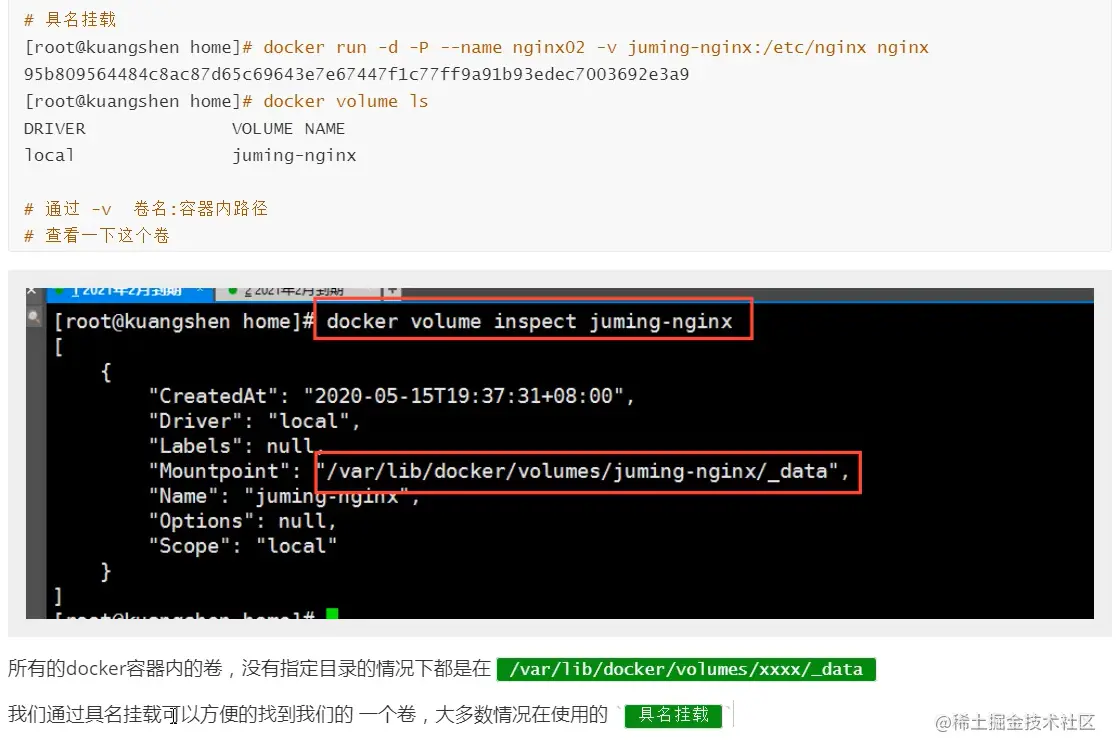Click the "docker volume ls" command in code block

tap(346, 101)
